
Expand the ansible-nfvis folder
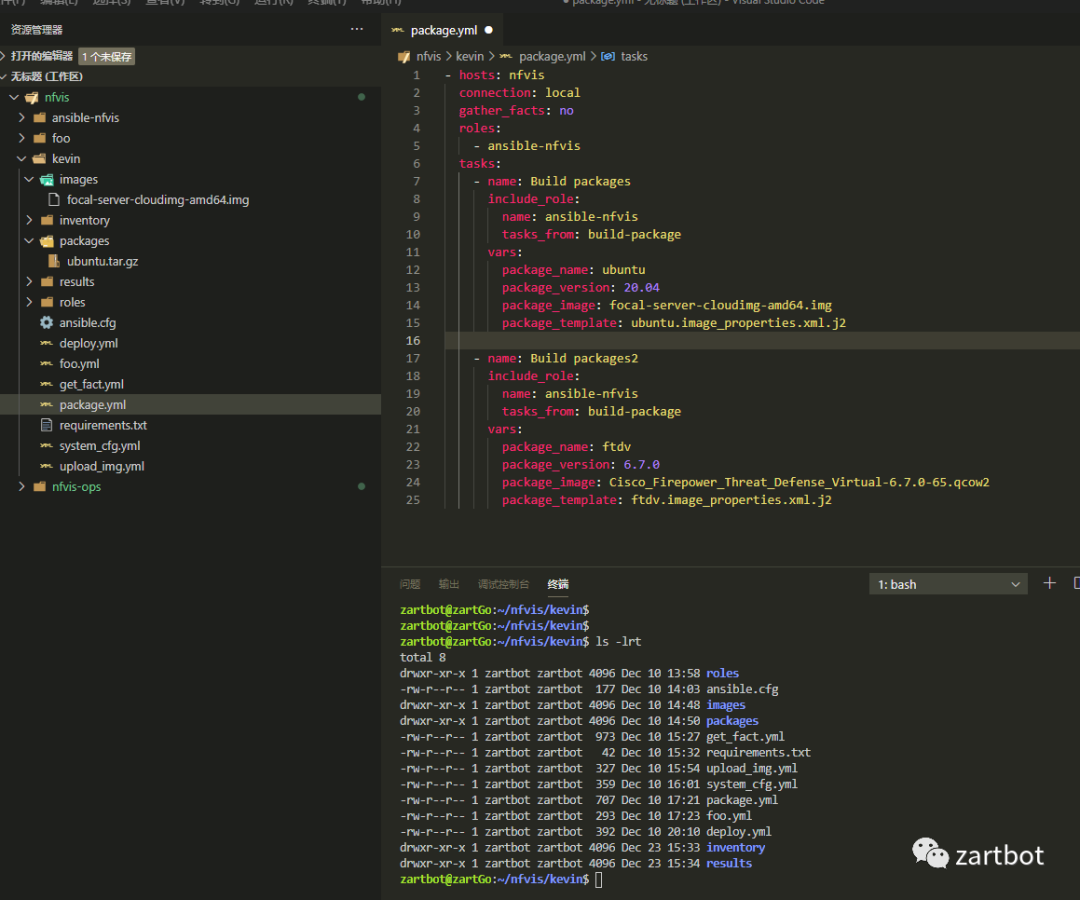click(22, 118)
